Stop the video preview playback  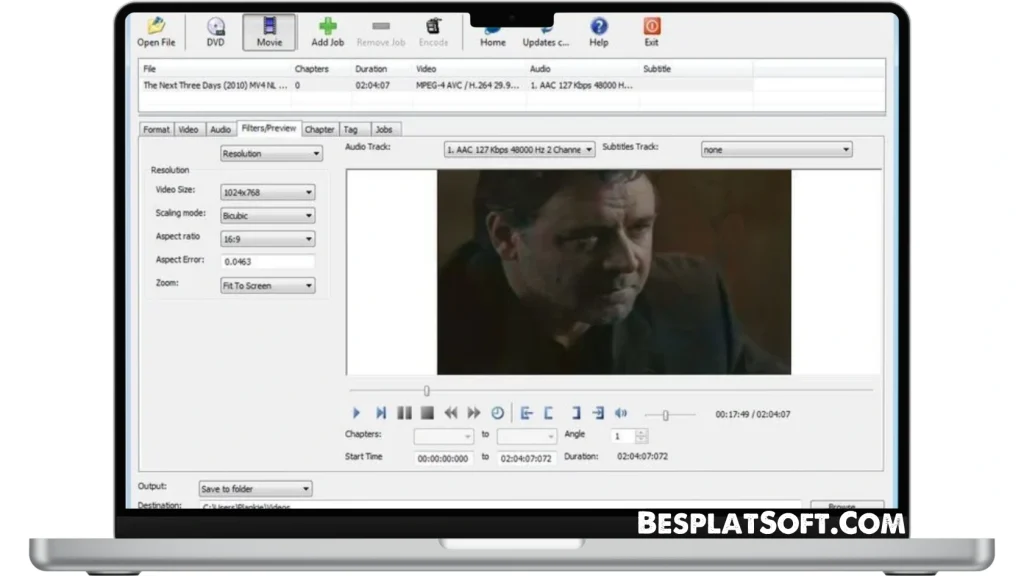point(428,412)
